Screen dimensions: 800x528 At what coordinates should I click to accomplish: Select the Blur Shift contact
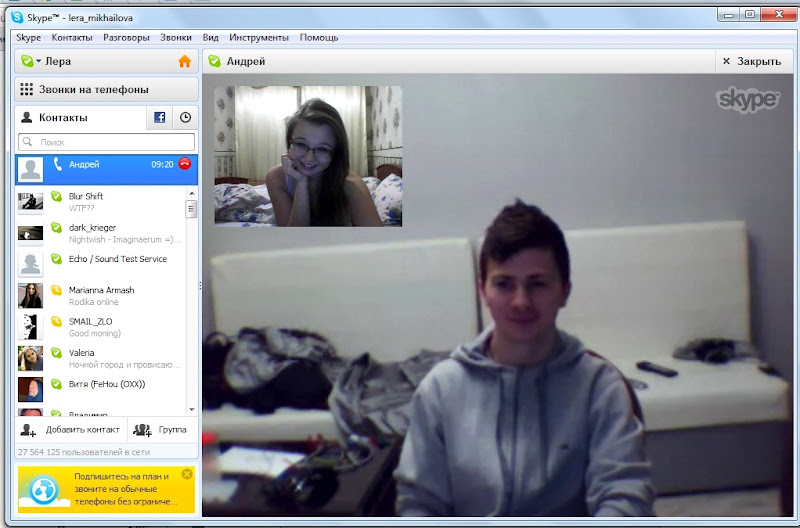pyautogui.click(x=100, y=202)
